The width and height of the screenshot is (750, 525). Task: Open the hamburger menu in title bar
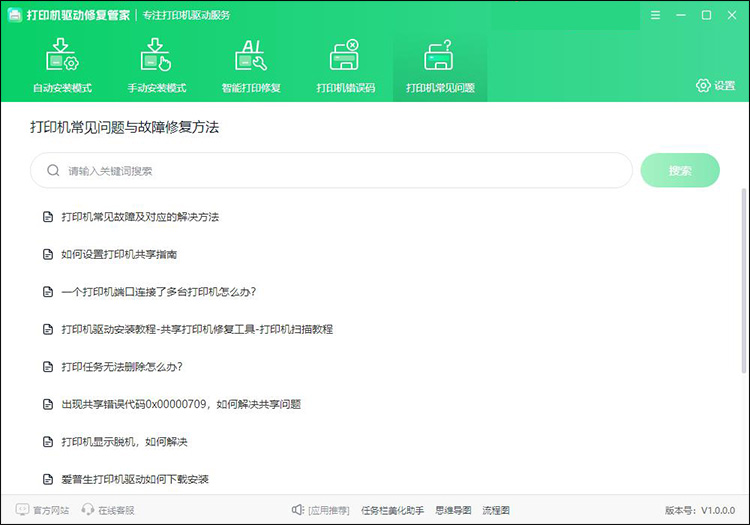tap(655, 15)
